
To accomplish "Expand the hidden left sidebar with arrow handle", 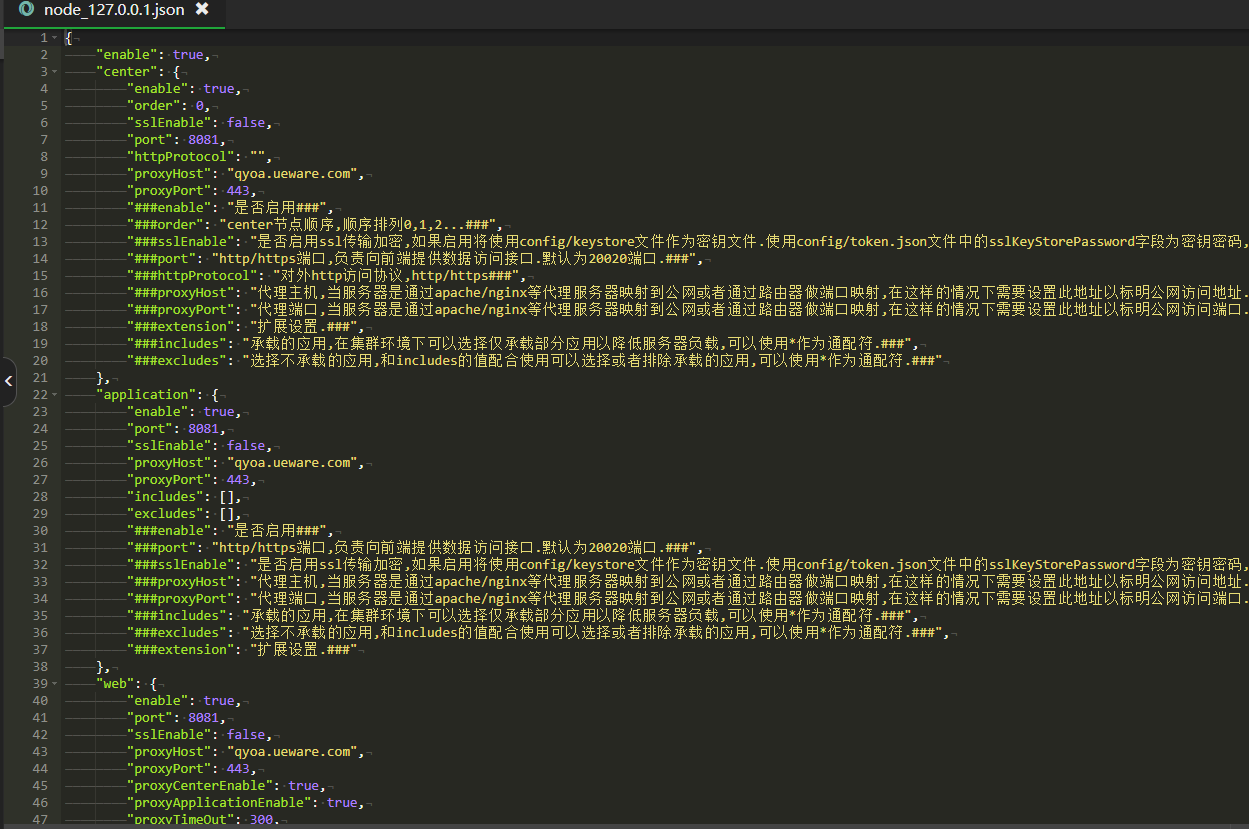I will 8,381.
